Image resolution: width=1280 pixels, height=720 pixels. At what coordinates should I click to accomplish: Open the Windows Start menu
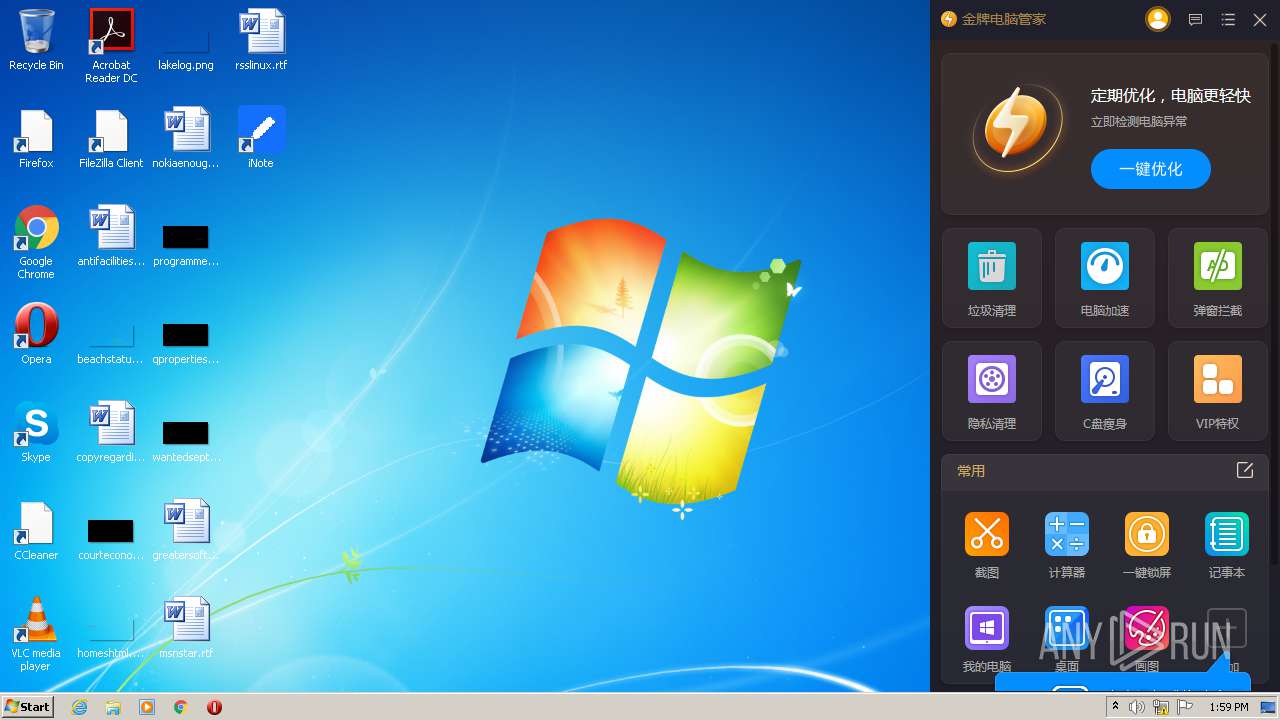pyautogui.click(x=28, y=706)
